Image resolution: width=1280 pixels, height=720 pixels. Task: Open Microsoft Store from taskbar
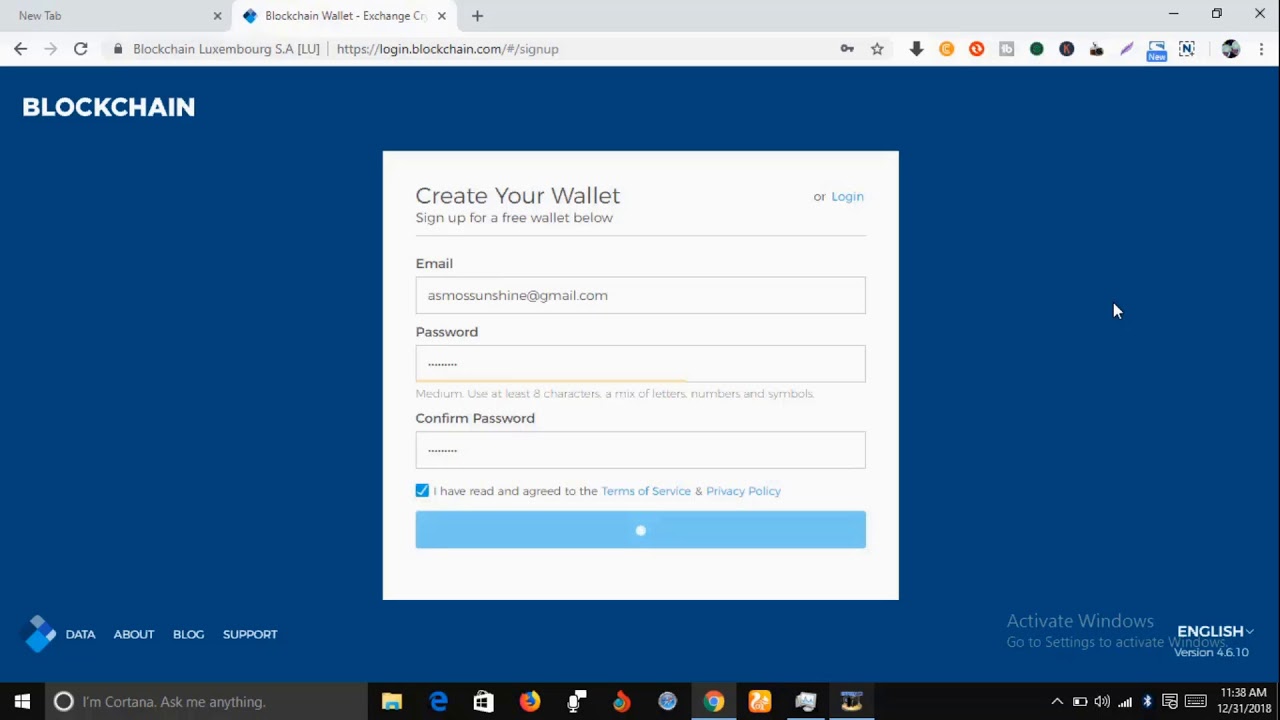coord(483,702)
